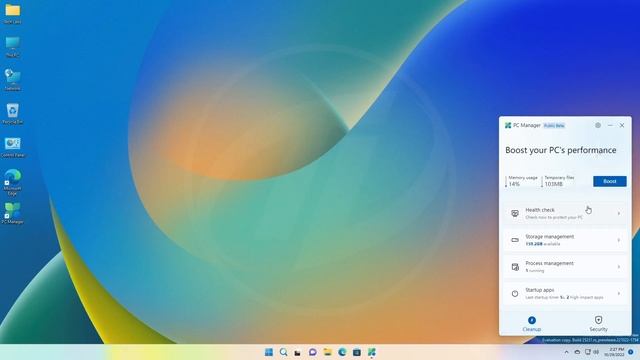Click the Startup apps power icon

pos(515,293)
